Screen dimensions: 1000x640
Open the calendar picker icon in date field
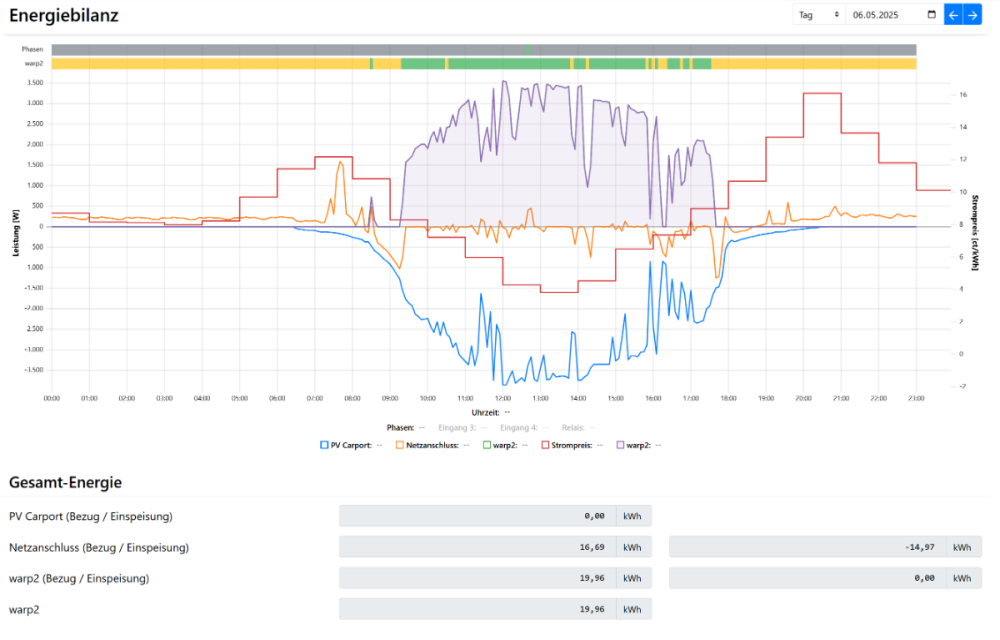coord(932,15)
